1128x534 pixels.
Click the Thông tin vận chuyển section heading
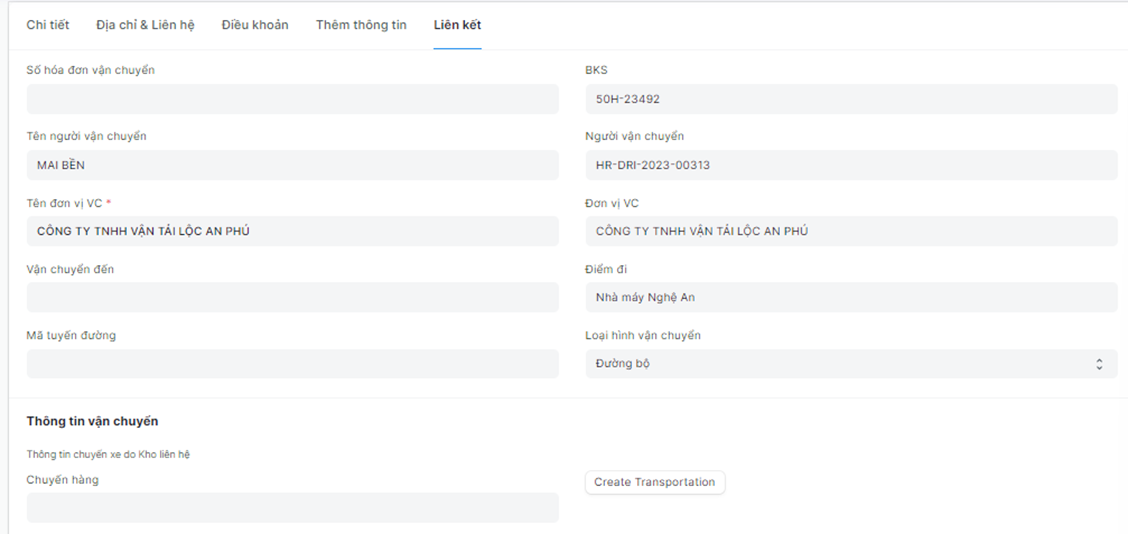pos(92,421)
